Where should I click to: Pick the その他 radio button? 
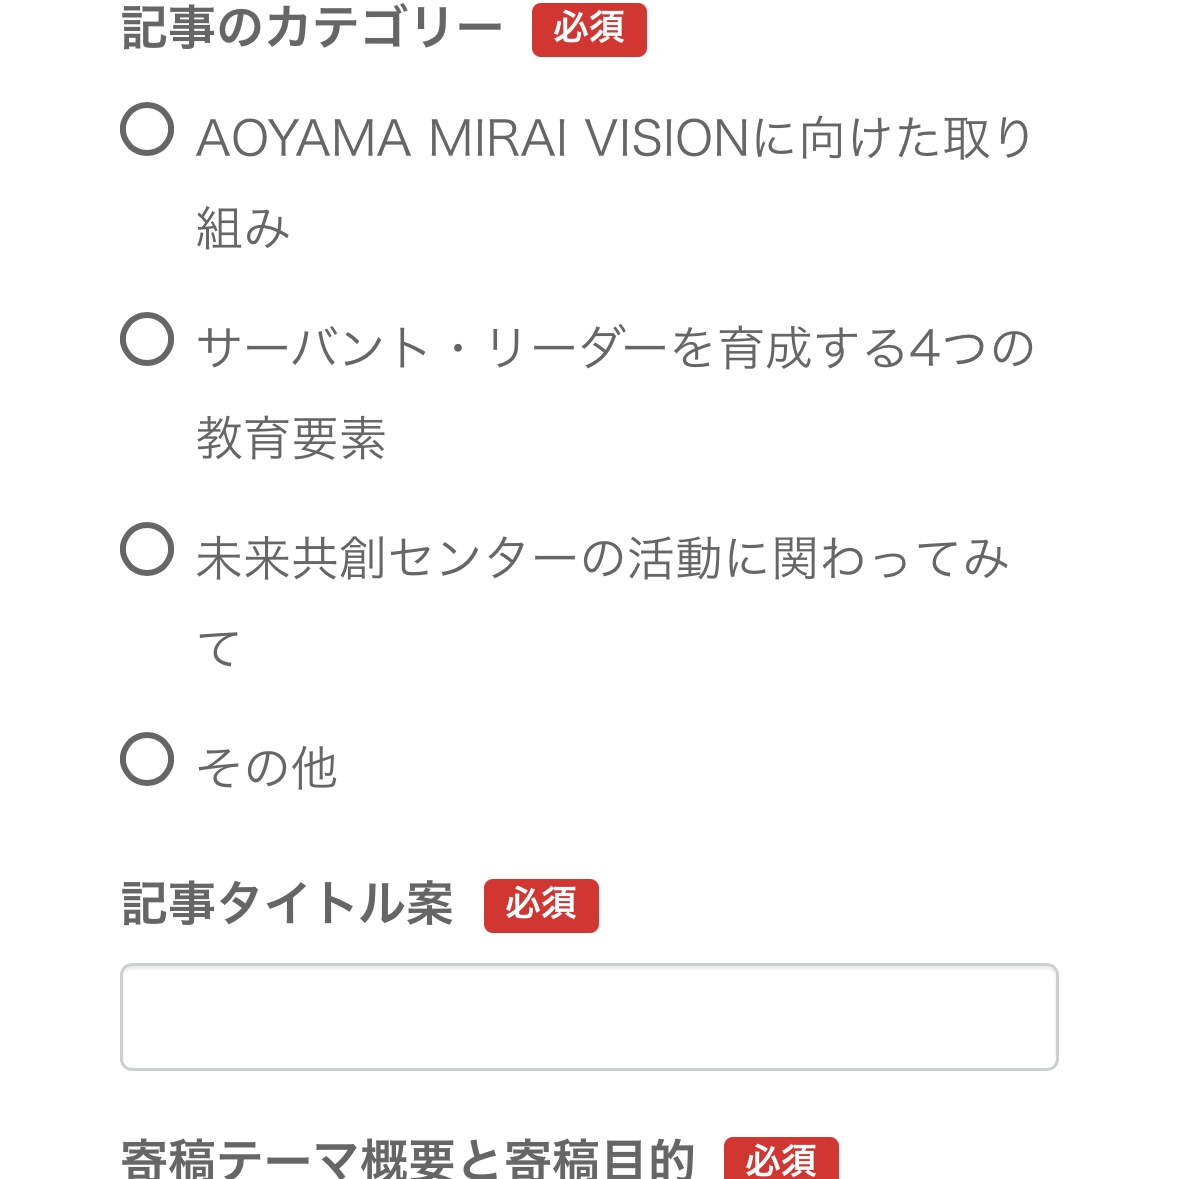point(147,759)
